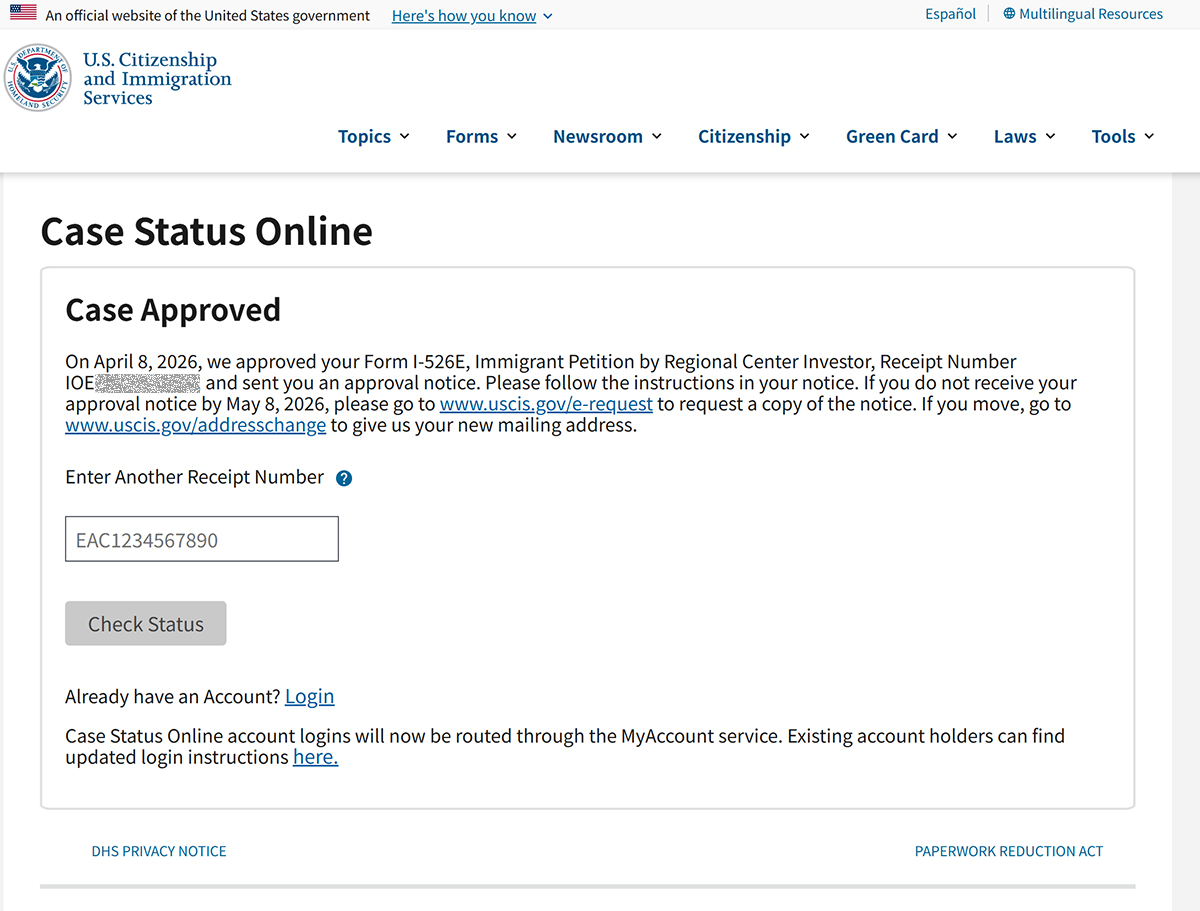Image resolution: width=1200 pixels, height=911 pixels.
Task: Click the US flag icon in banner
Action: point(23,14)
